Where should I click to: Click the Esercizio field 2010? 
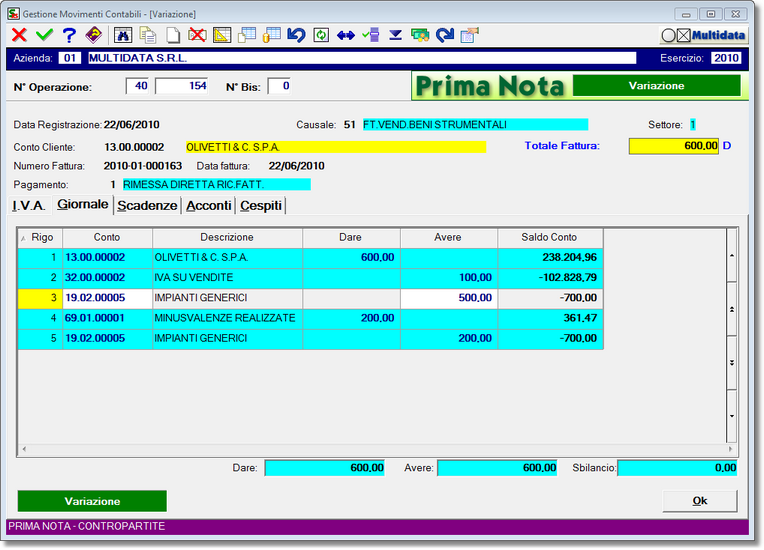coord(726,58)
